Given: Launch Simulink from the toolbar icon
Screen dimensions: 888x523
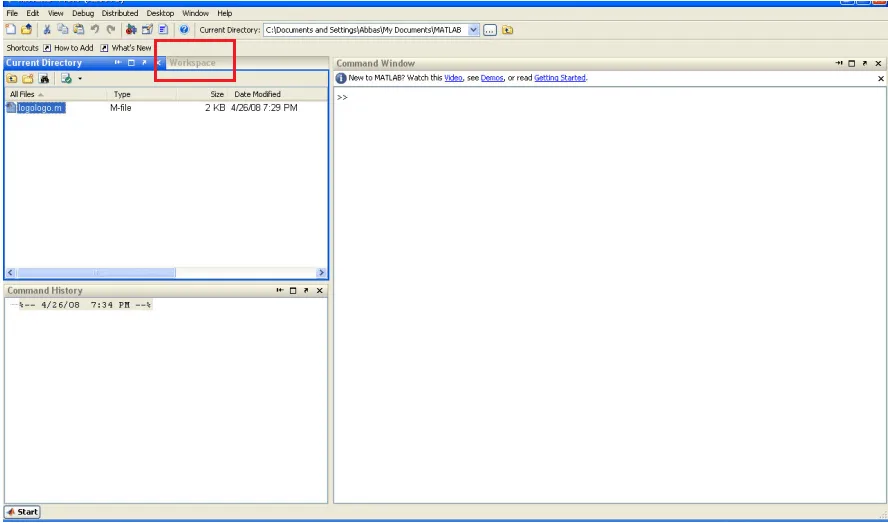Looking at the screenshot, I should point(131,29).
